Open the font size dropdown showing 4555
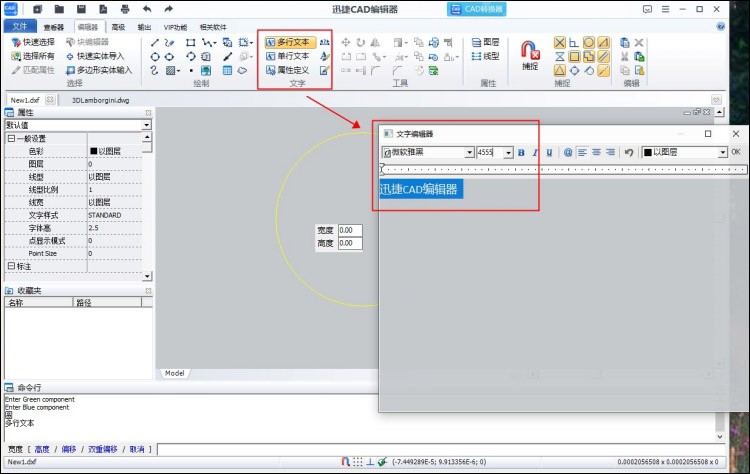Image resolution: width=750 pixels, height=474 pixels. (508, 152)
